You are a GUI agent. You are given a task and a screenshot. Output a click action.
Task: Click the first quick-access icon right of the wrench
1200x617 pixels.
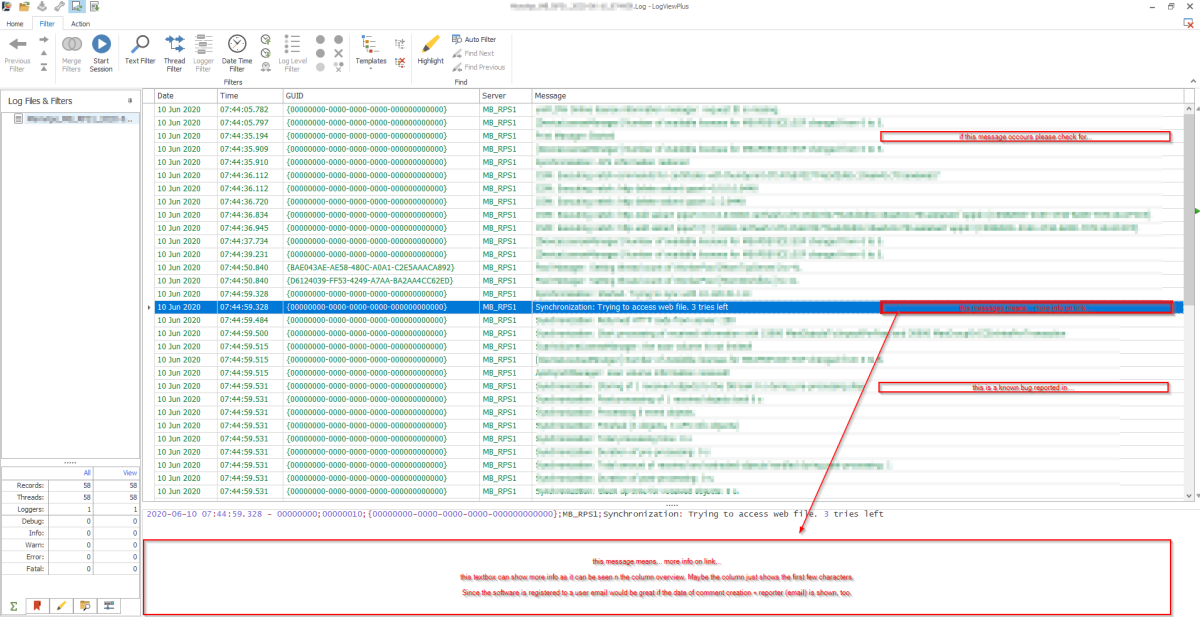click(x=77, y=6)
